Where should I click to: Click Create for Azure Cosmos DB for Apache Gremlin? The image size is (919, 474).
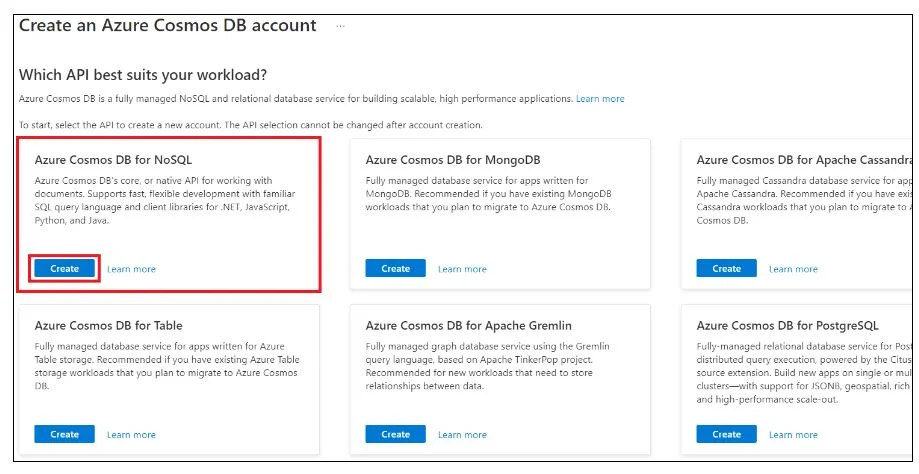pos(396,434)
